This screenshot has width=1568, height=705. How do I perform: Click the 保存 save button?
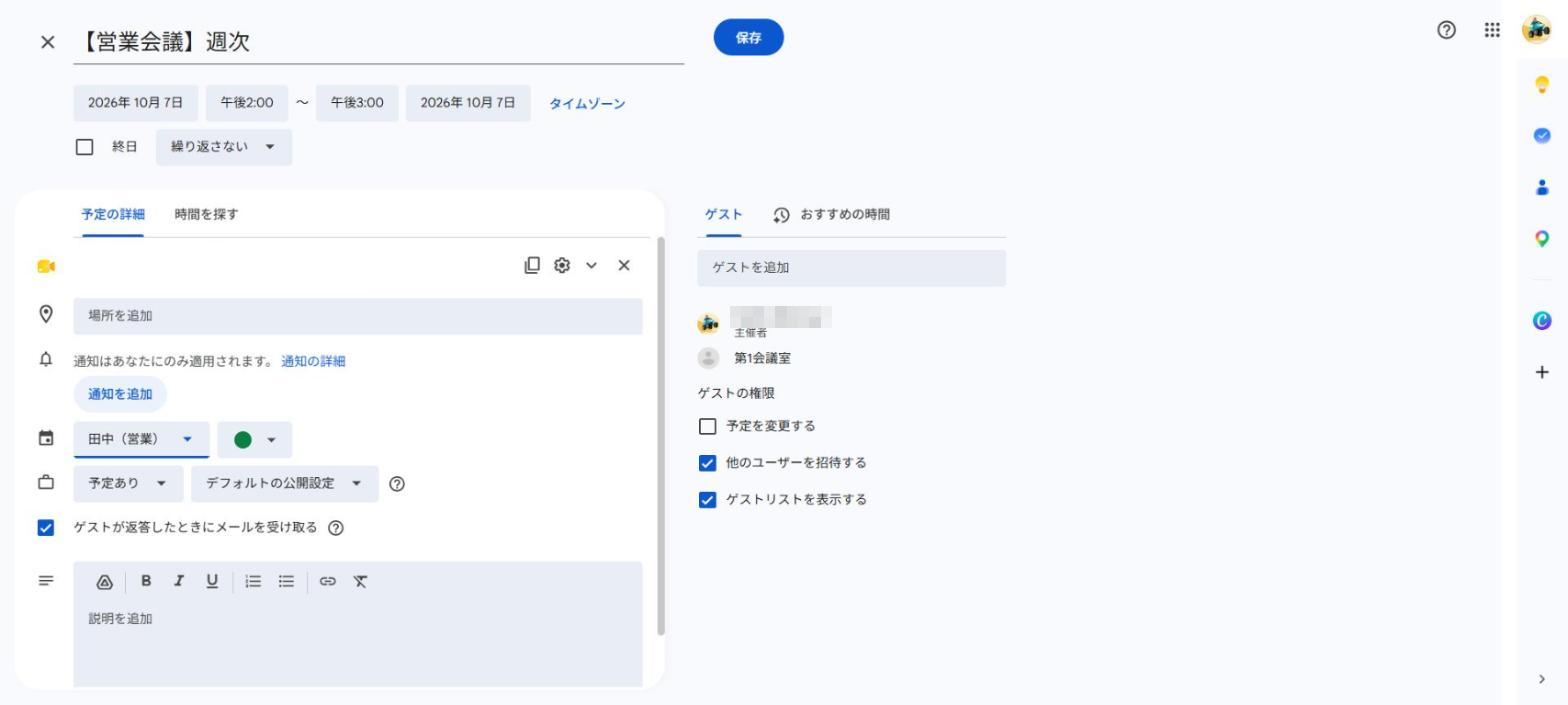(748, 38)
